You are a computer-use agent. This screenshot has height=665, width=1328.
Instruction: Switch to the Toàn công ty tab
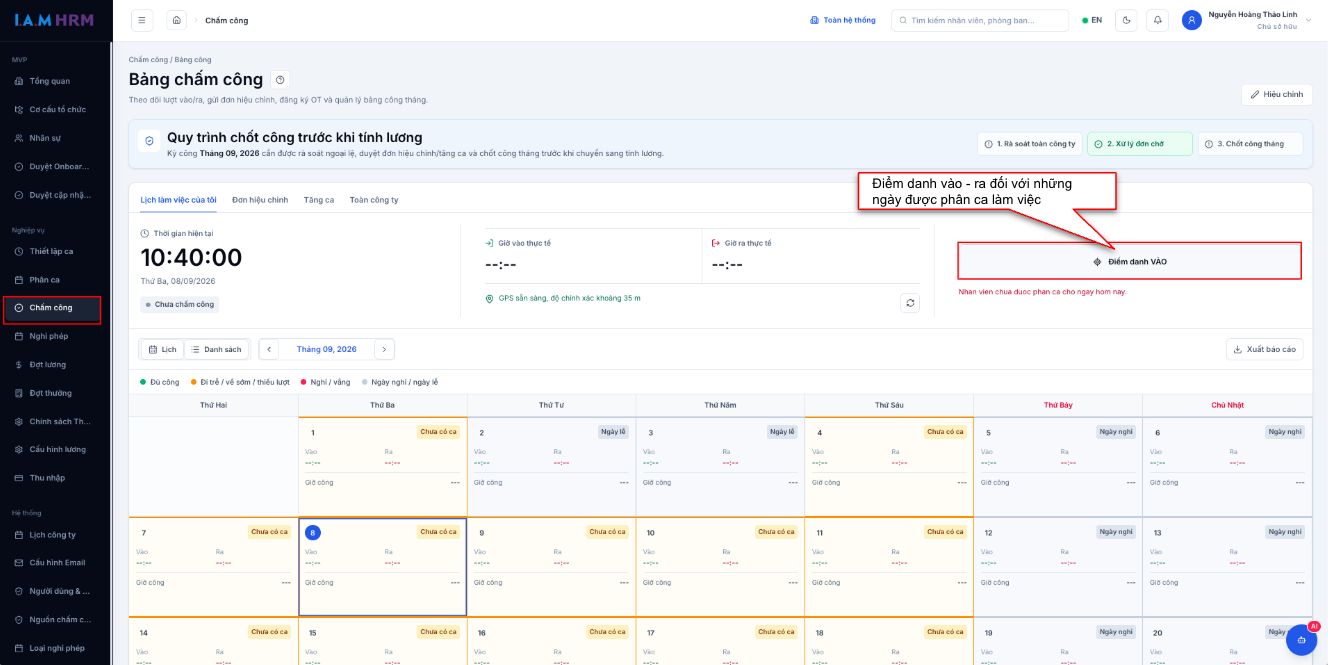374,200
